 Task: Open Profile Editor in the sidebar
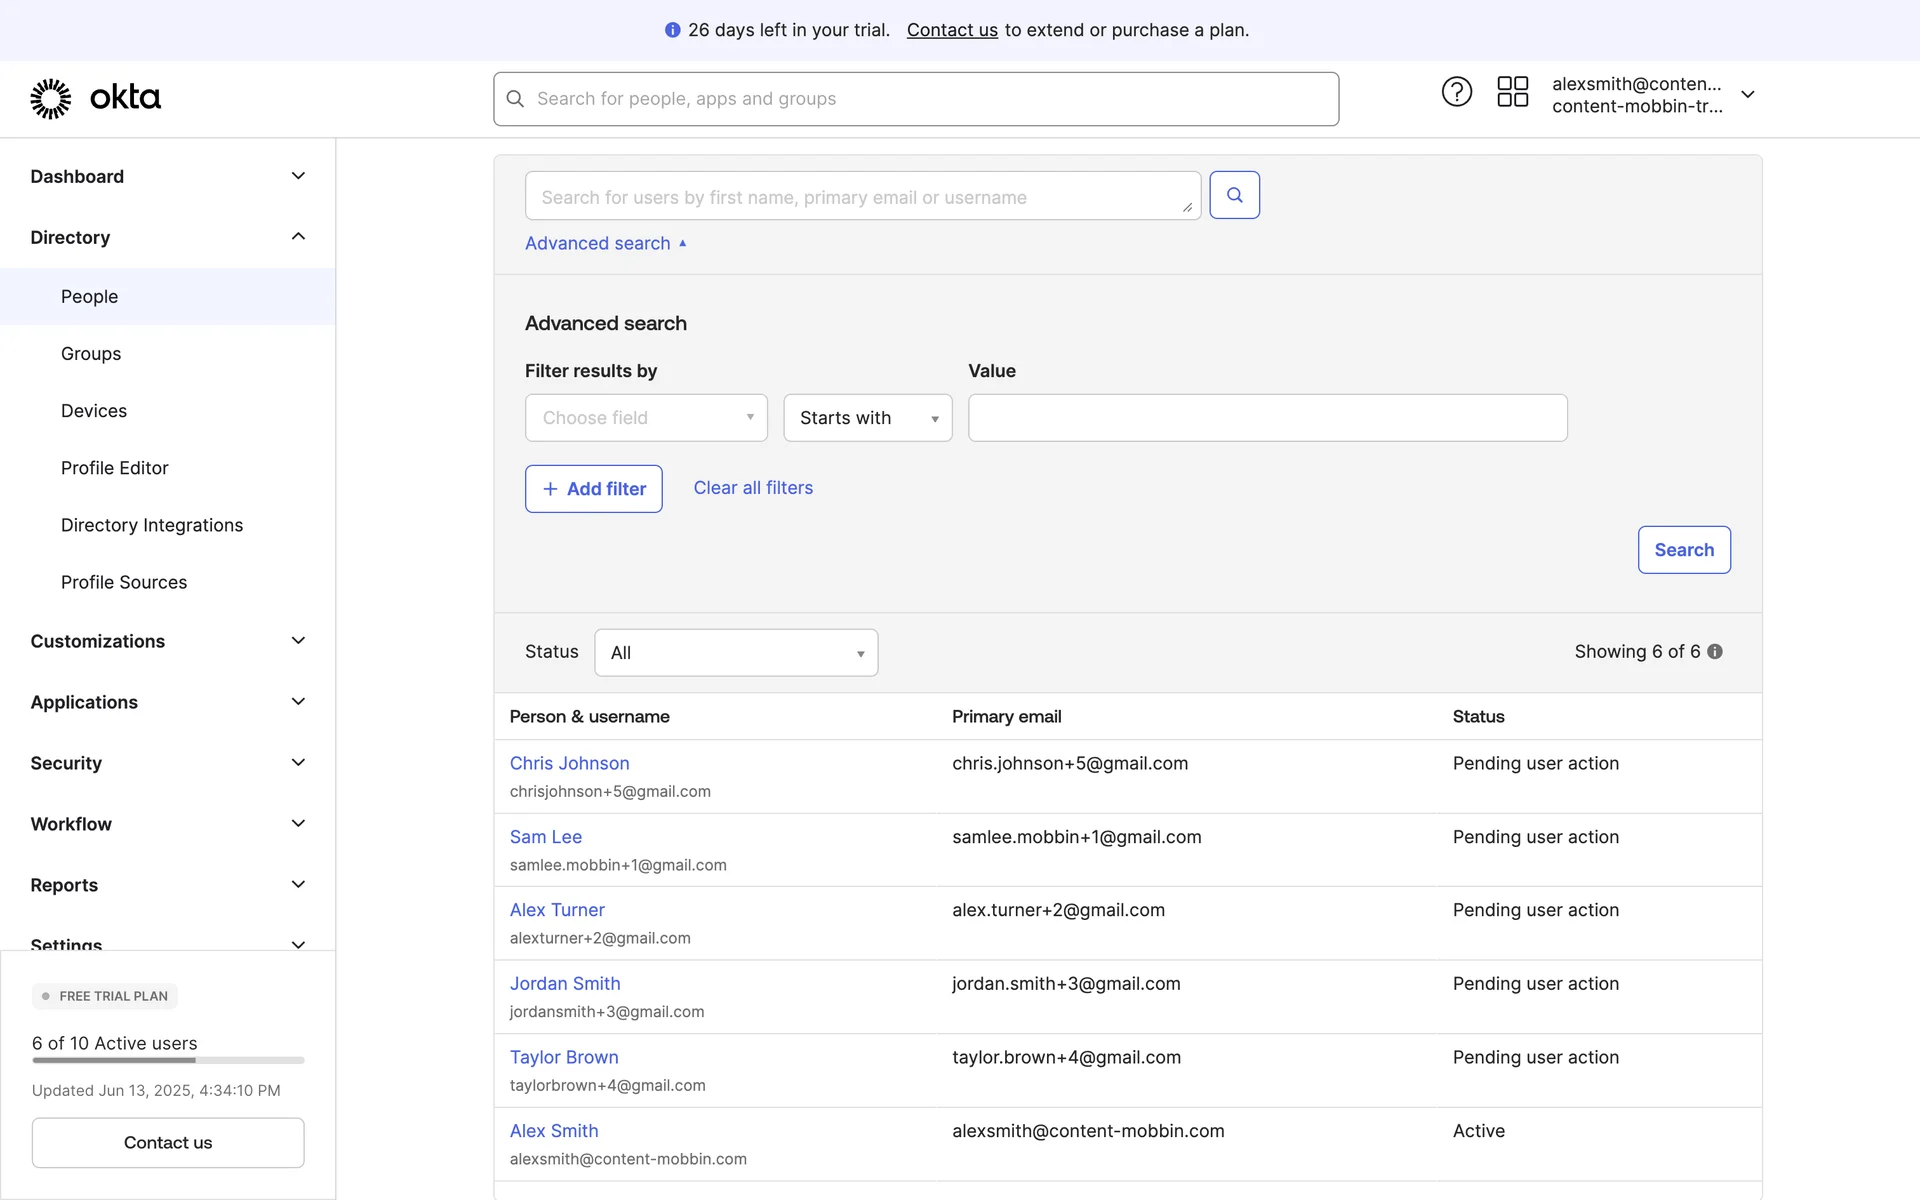(114, 468)
